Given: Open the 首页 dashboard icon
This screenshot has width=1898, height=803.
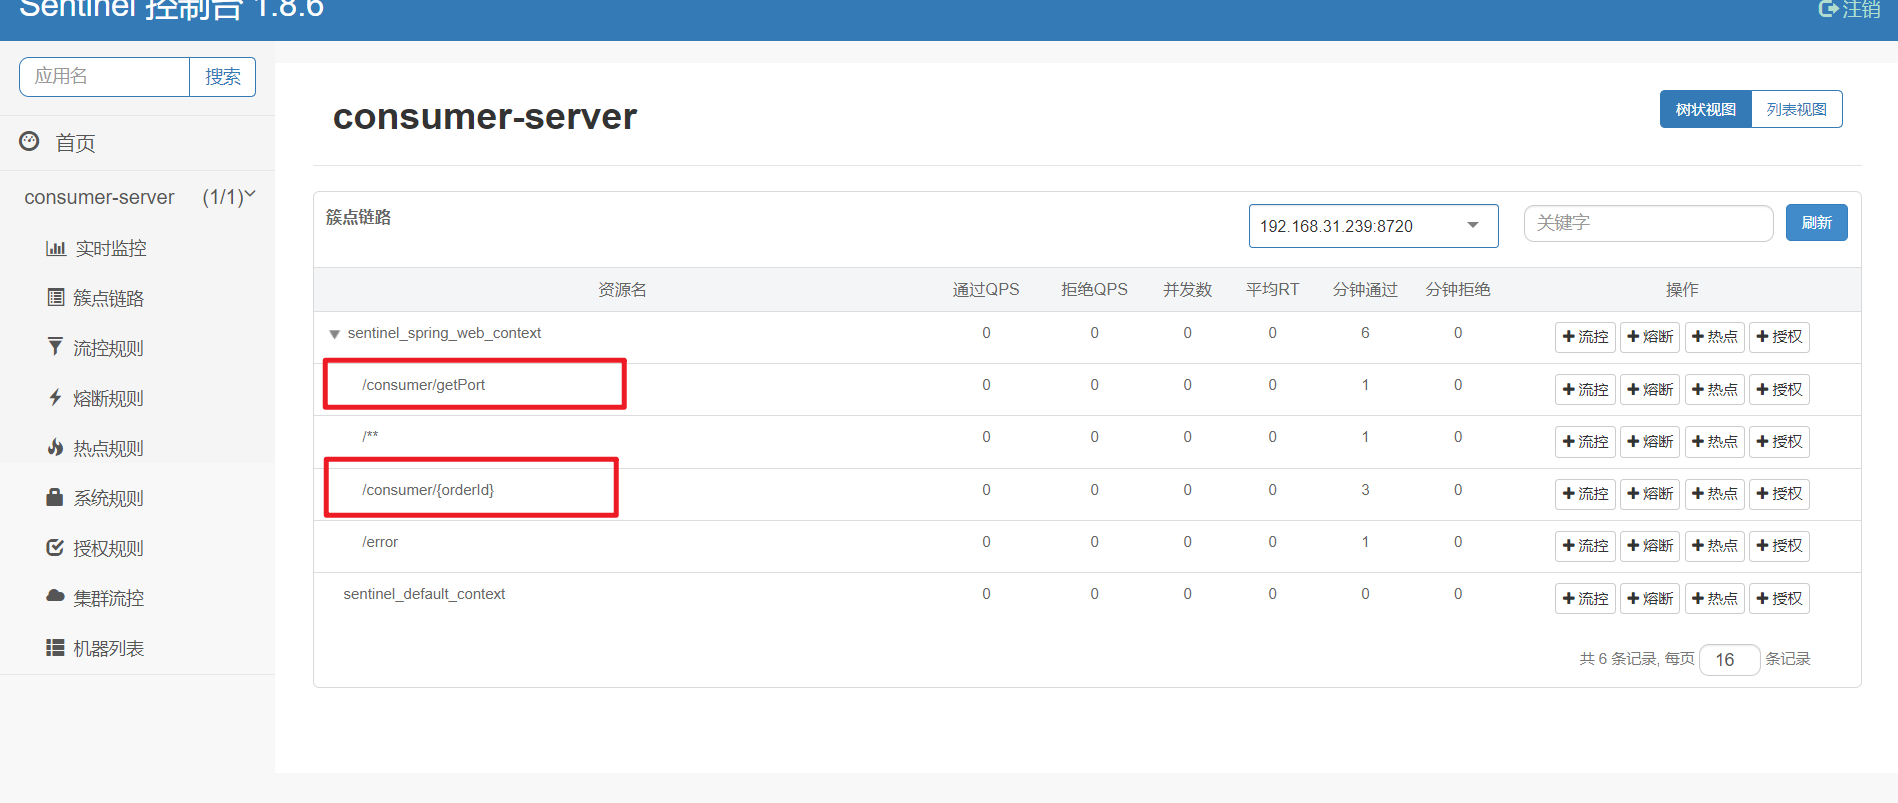Looking at the screenshot, I should (29, 142).
